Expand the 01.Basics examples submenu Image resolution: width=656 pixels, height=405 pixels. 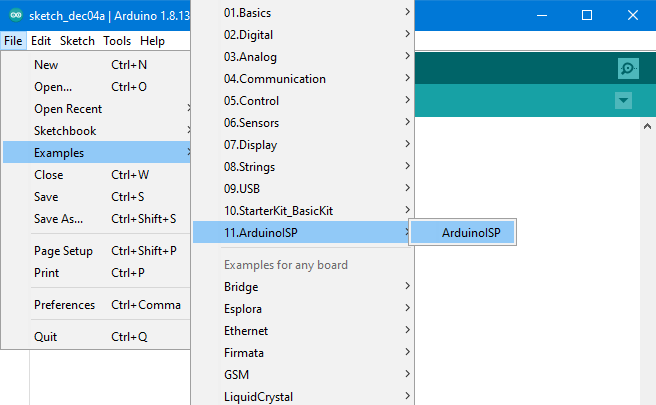pyautogui.click(x=303, y=13)
